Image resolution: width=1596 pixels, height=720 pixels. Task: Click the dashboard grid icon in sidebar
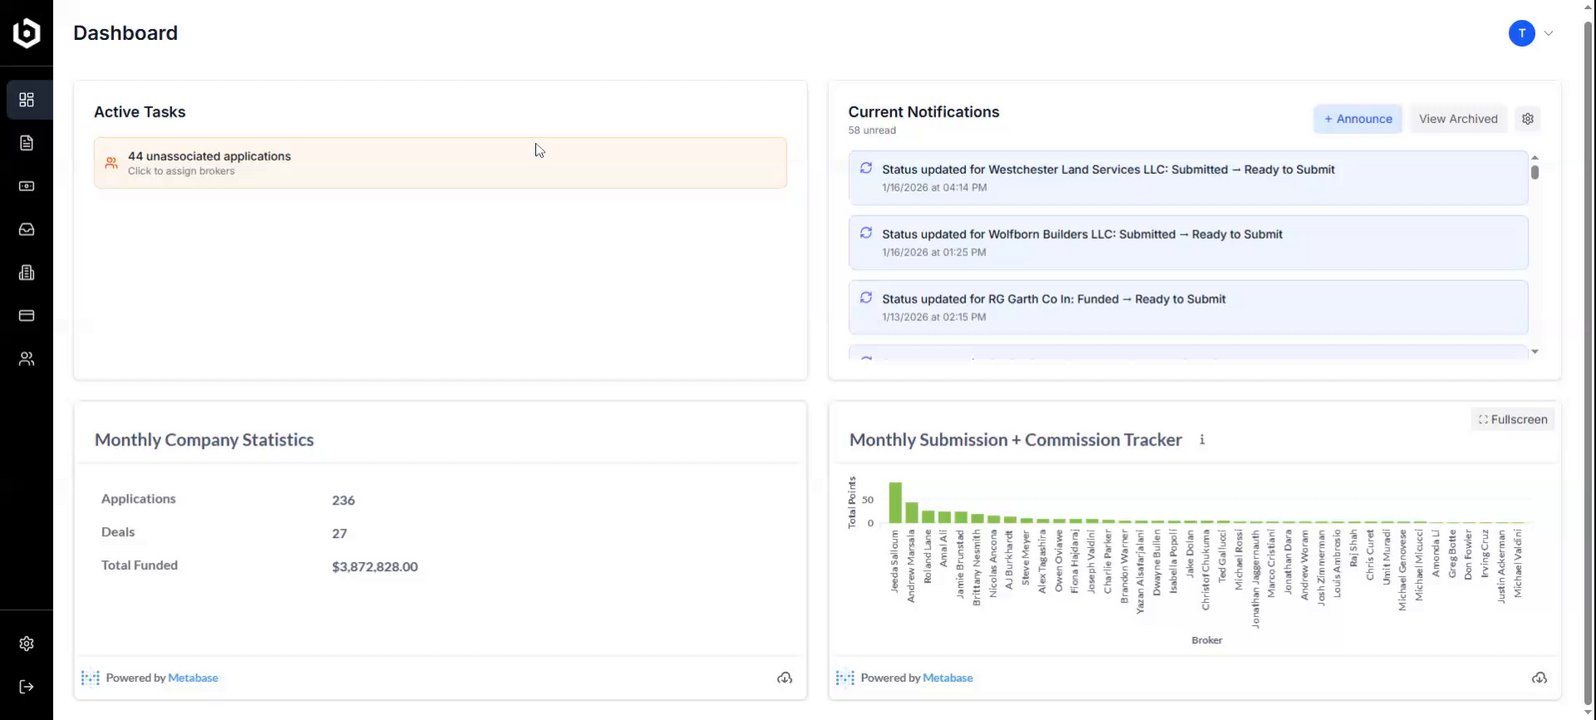27,100
